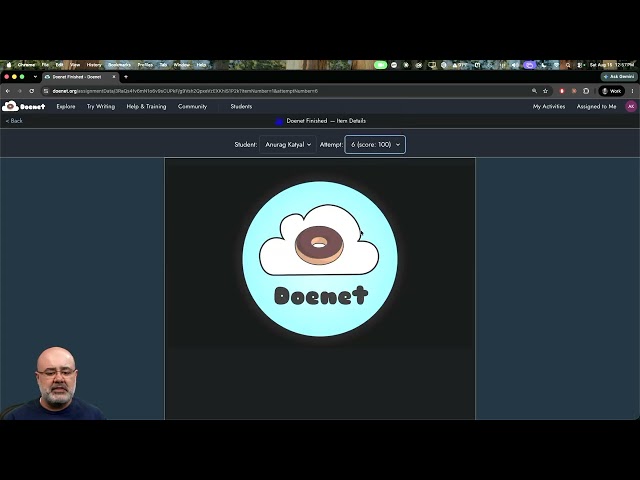Click the date and time in menu bar
The image size is (640, 480).
coord(612,65)
